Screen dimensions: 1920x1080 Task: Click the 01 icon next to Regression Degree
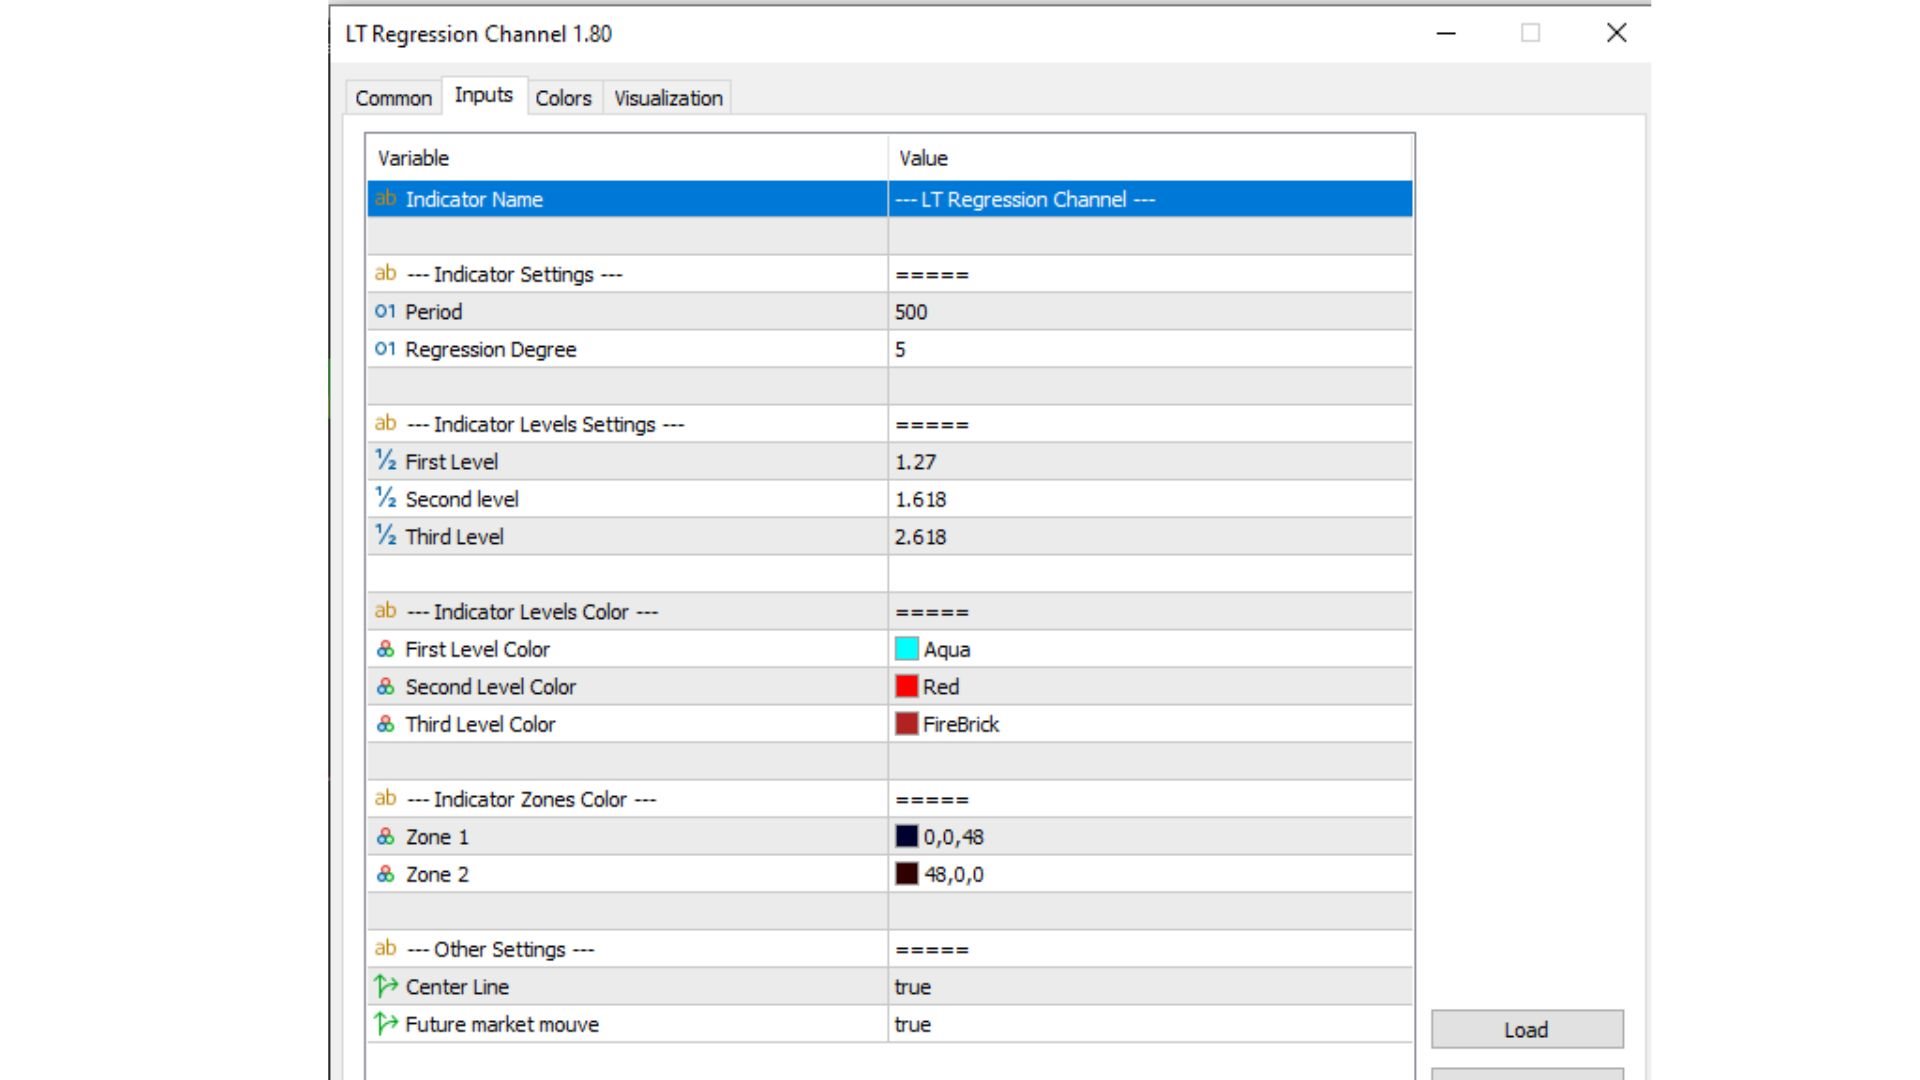click(385, 349)
